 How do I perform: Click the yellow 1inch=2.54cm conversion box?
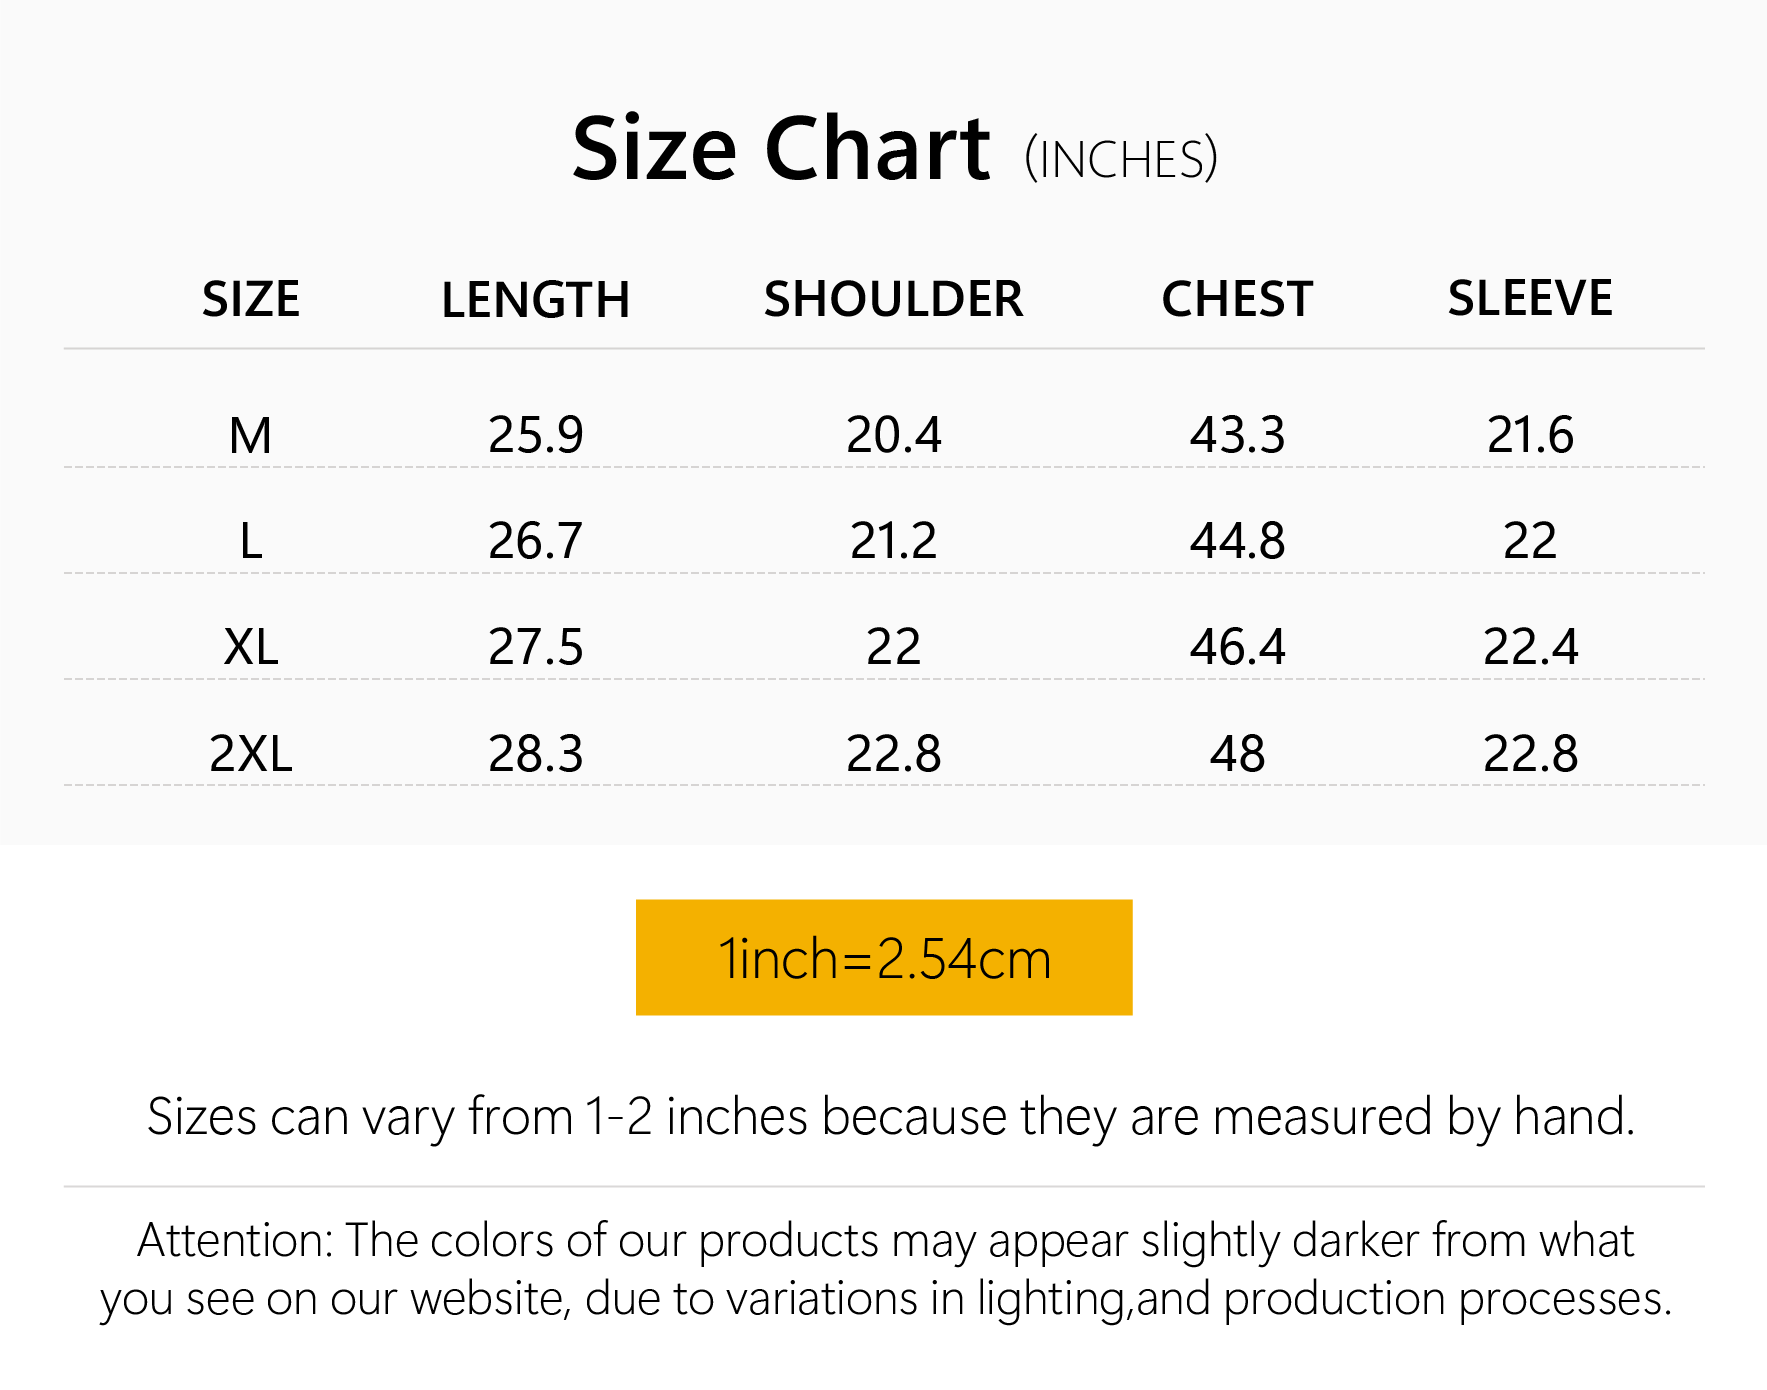[884, 958]
